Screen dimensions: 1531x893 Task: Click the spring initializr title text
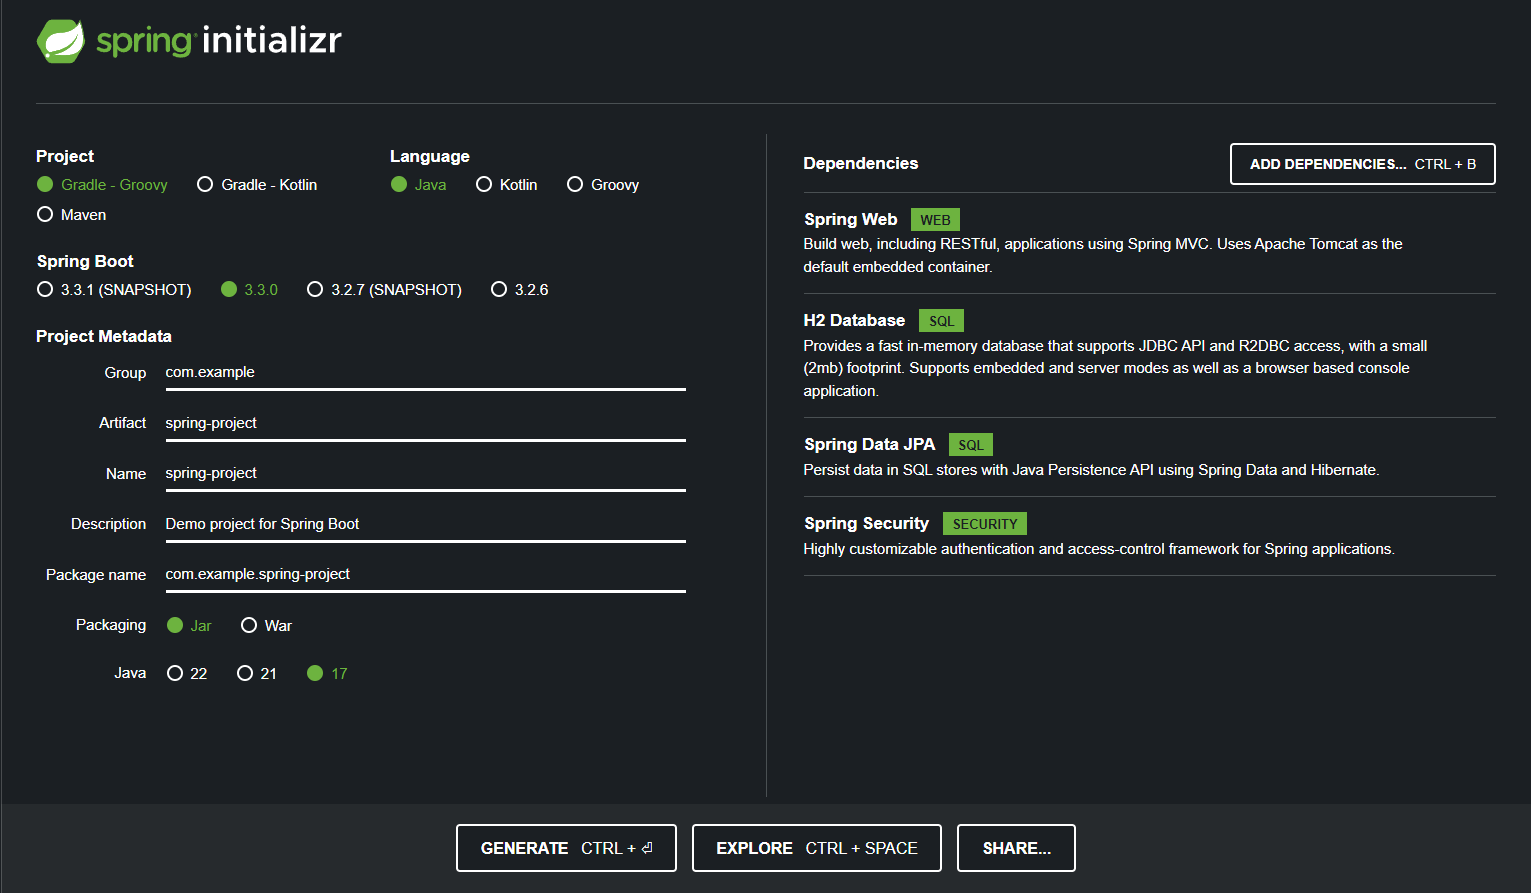click(219, 41)
